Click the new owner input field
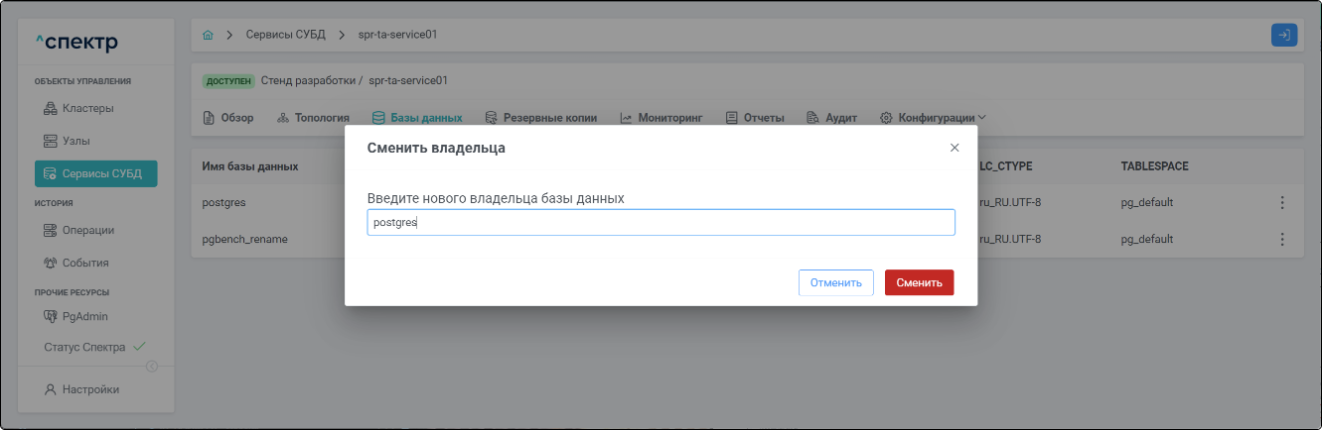Image resolution: width=1323 pixels, height=430 pixels. 660,222
